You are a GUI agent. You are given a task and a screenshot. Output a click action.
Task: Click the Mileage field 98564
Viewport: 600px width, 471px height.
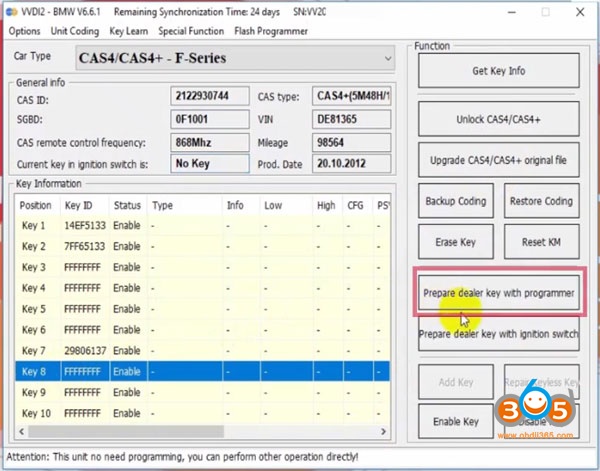tap(352, 143)
